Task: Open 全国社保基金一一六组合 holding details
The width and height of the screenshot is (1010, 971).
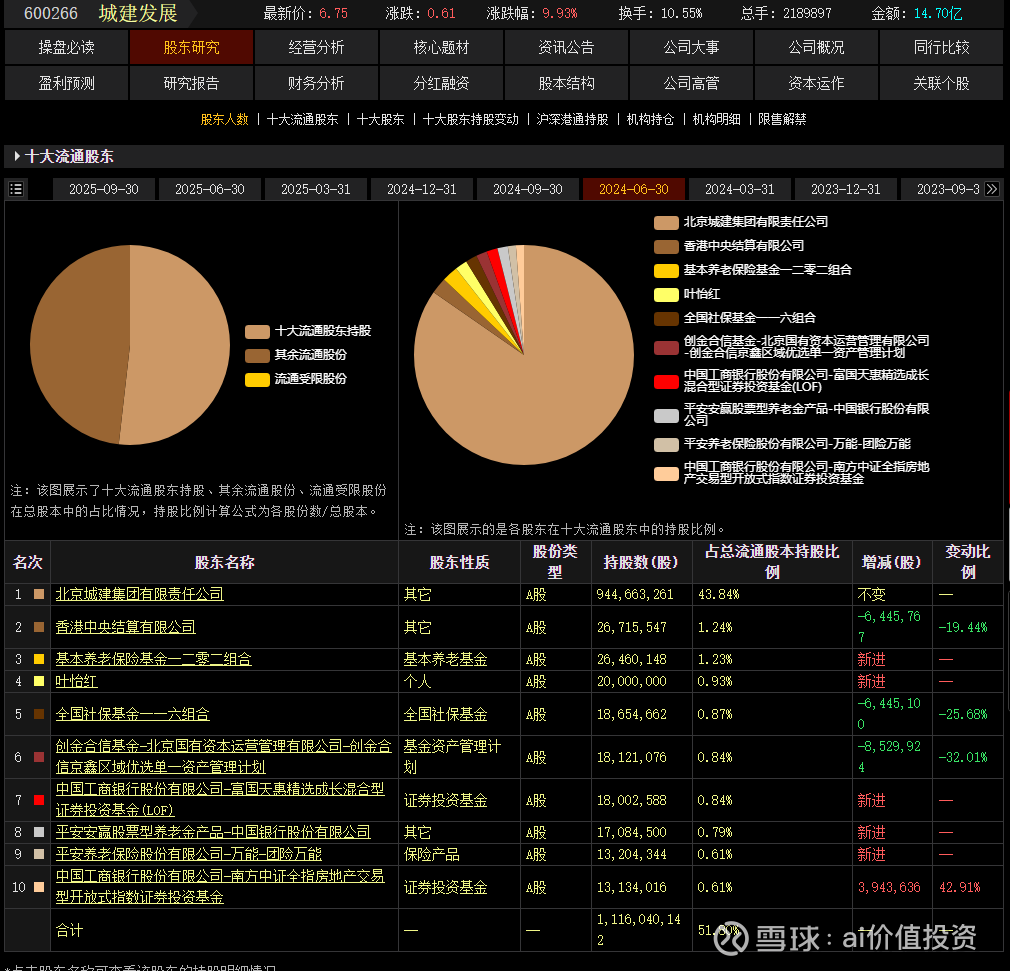Action: click(132, 714)
